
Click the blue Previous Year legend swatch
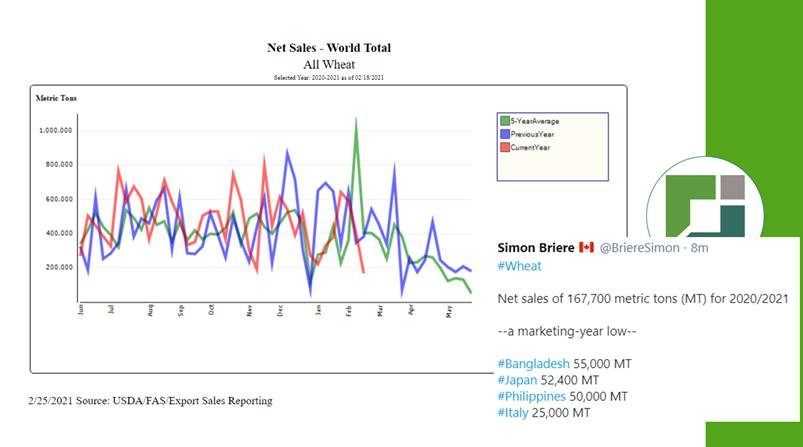506,134
